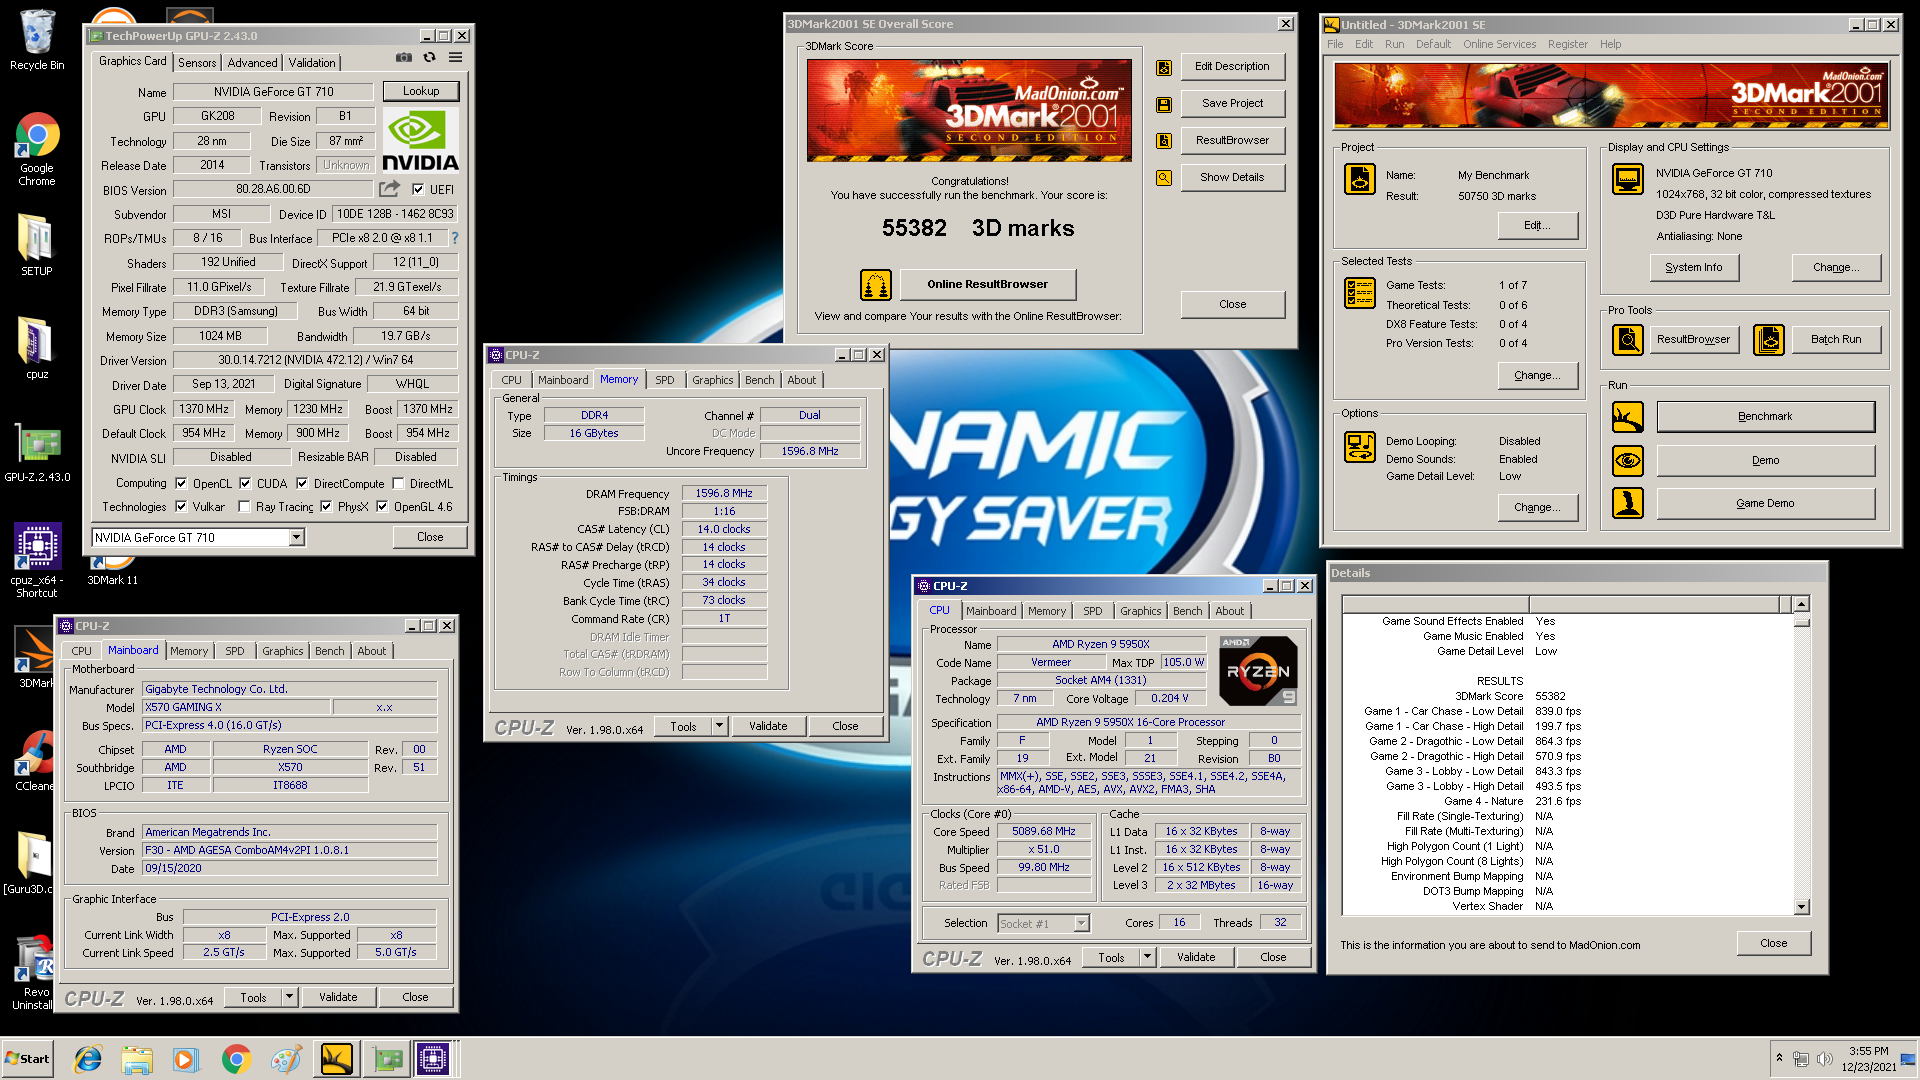Click the Batch Run icon
Viewport: 1920px width, 1080px height.
coord(1769,340)
